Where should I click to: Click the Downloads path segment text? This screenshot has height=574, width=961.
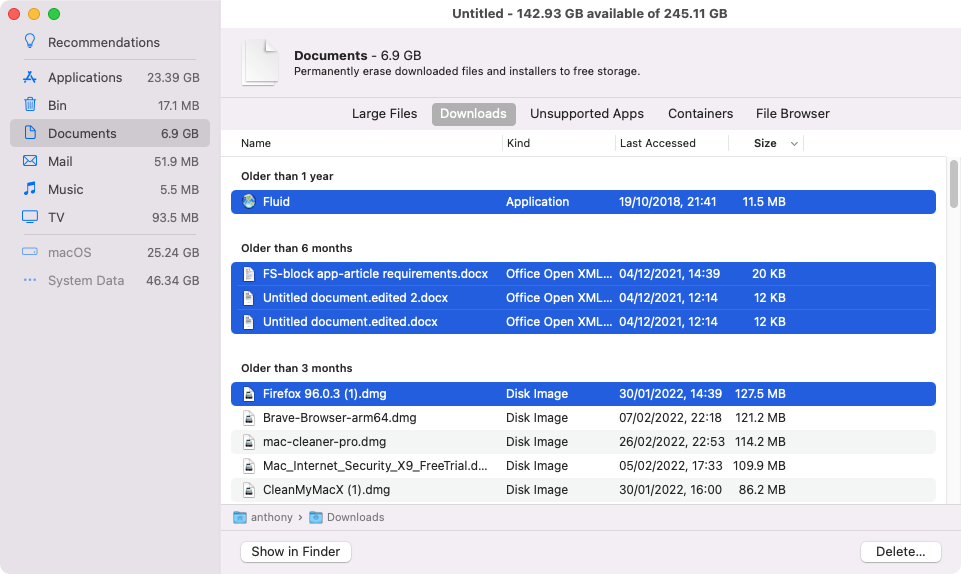pos(355,517)
